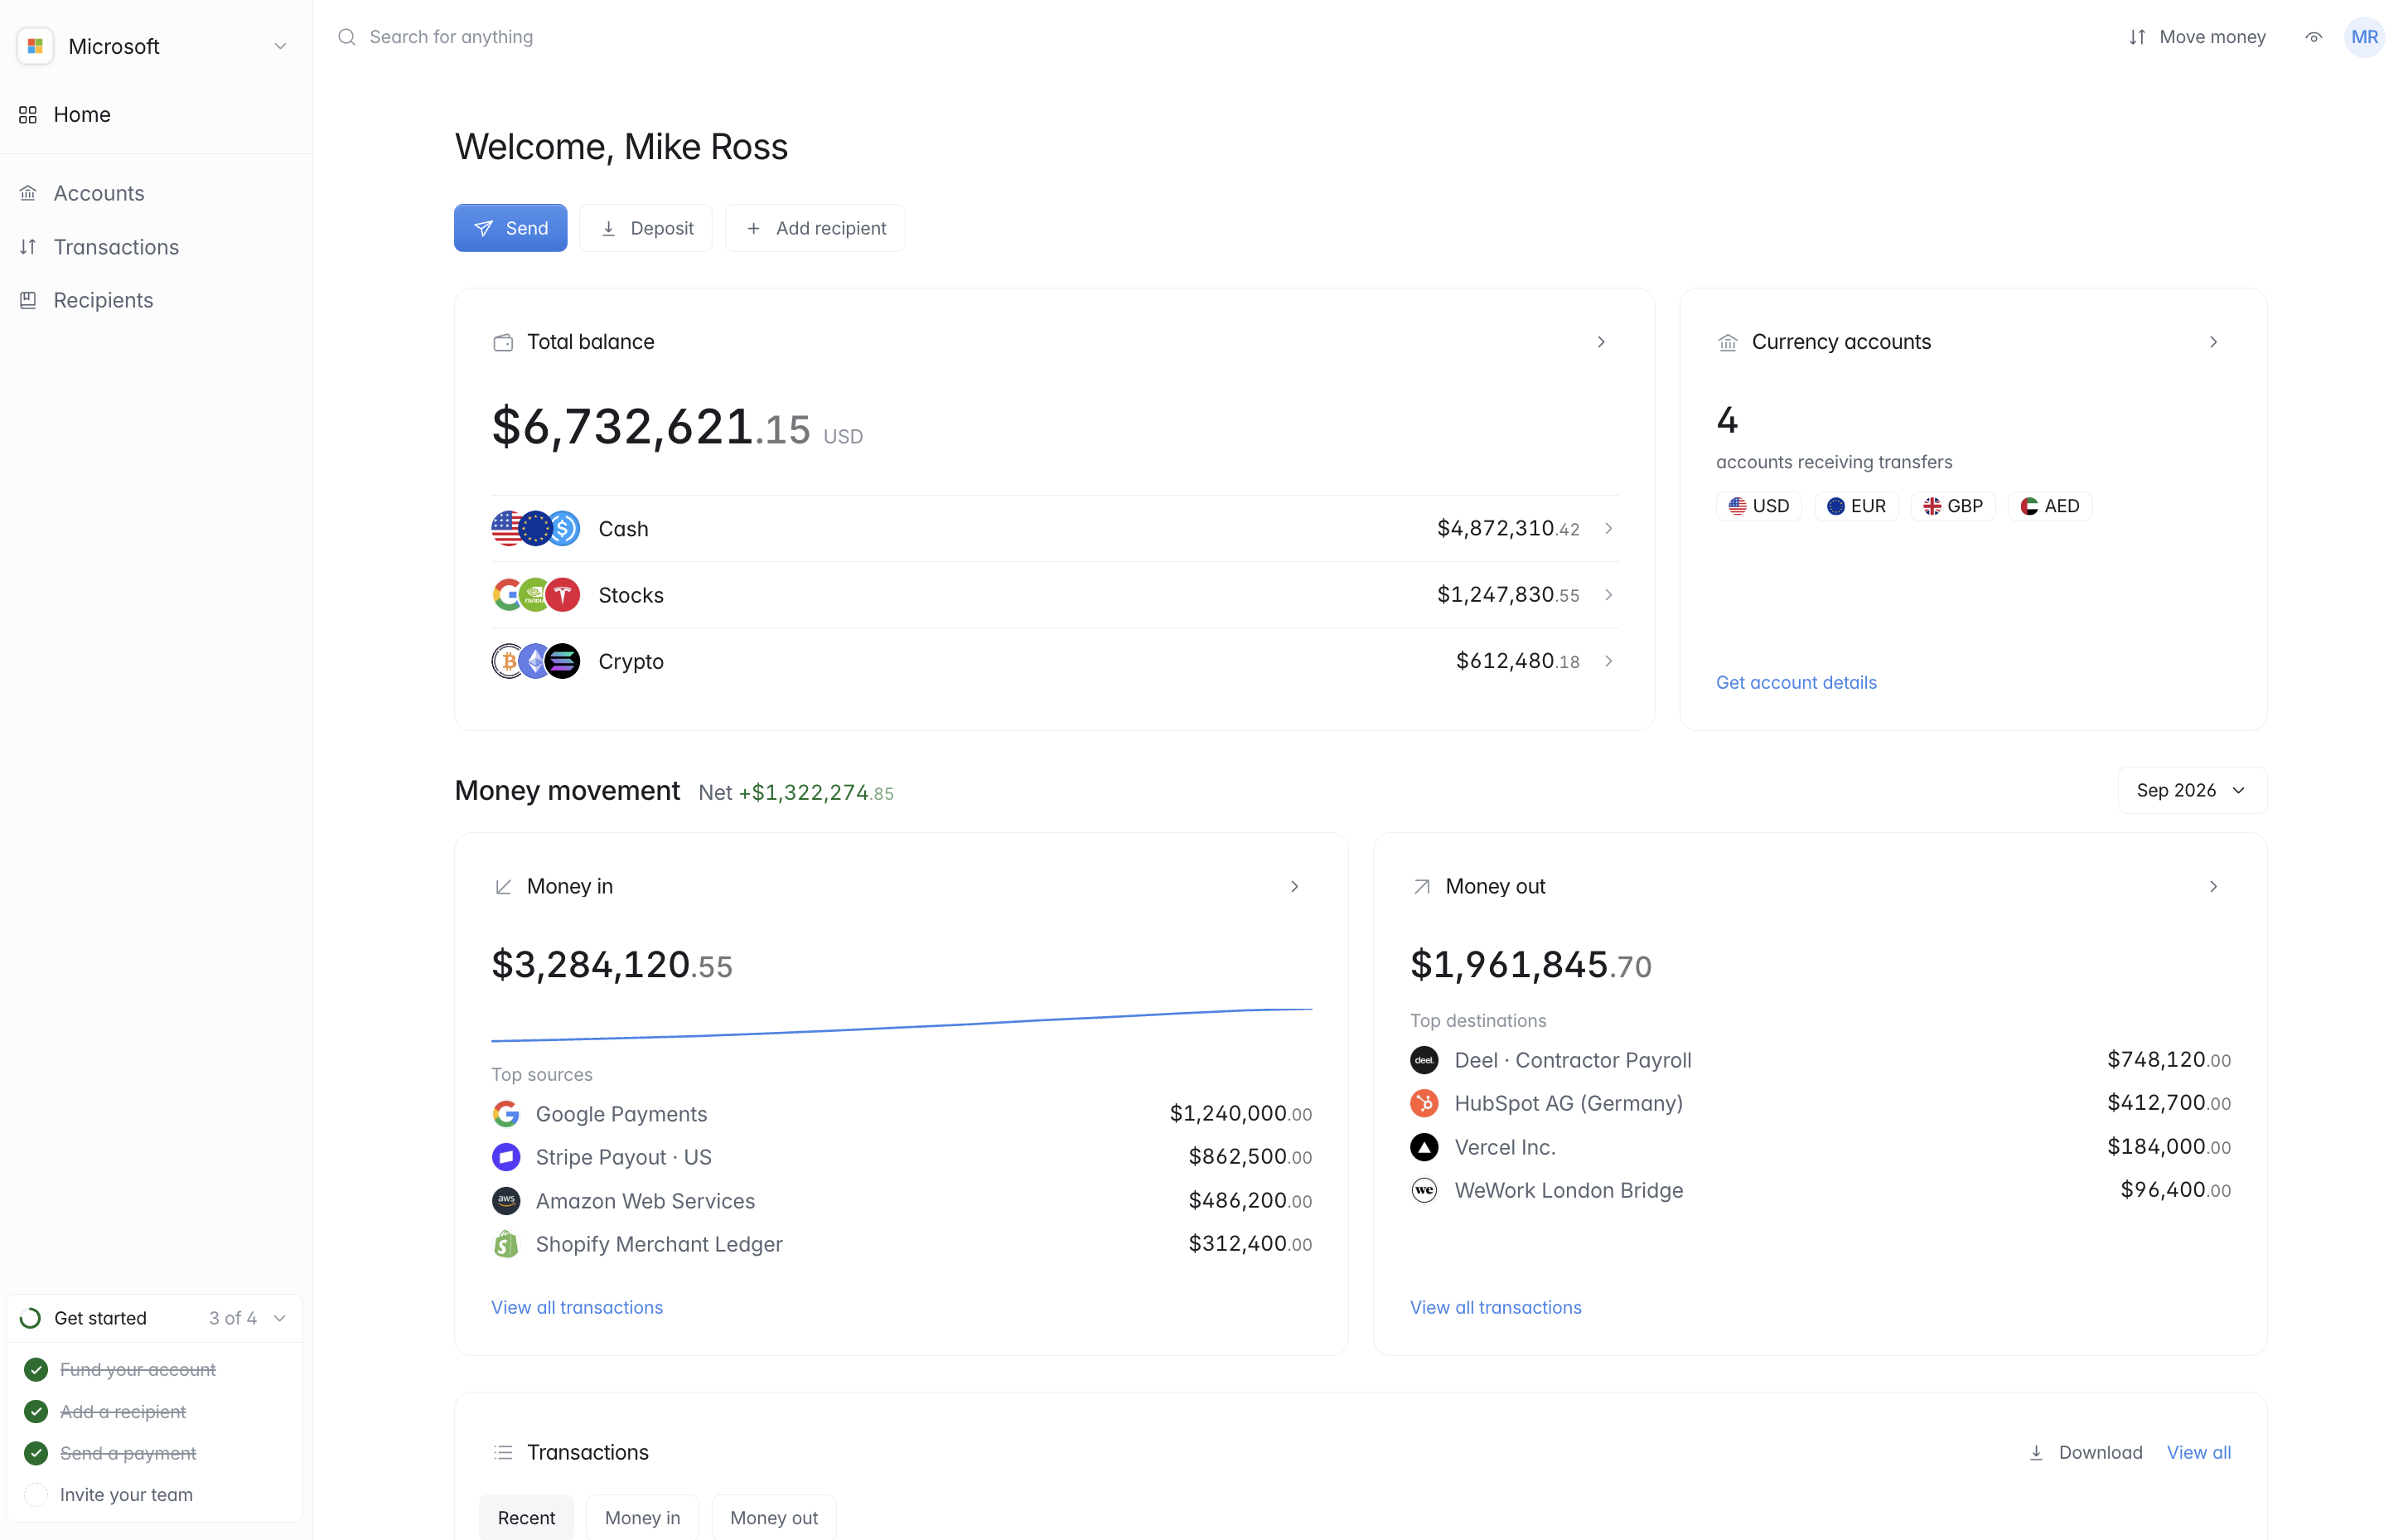This screenshot has height=1540, width=2408.
Task: Click the Money out arrow icon
Action: point(1421,886)
